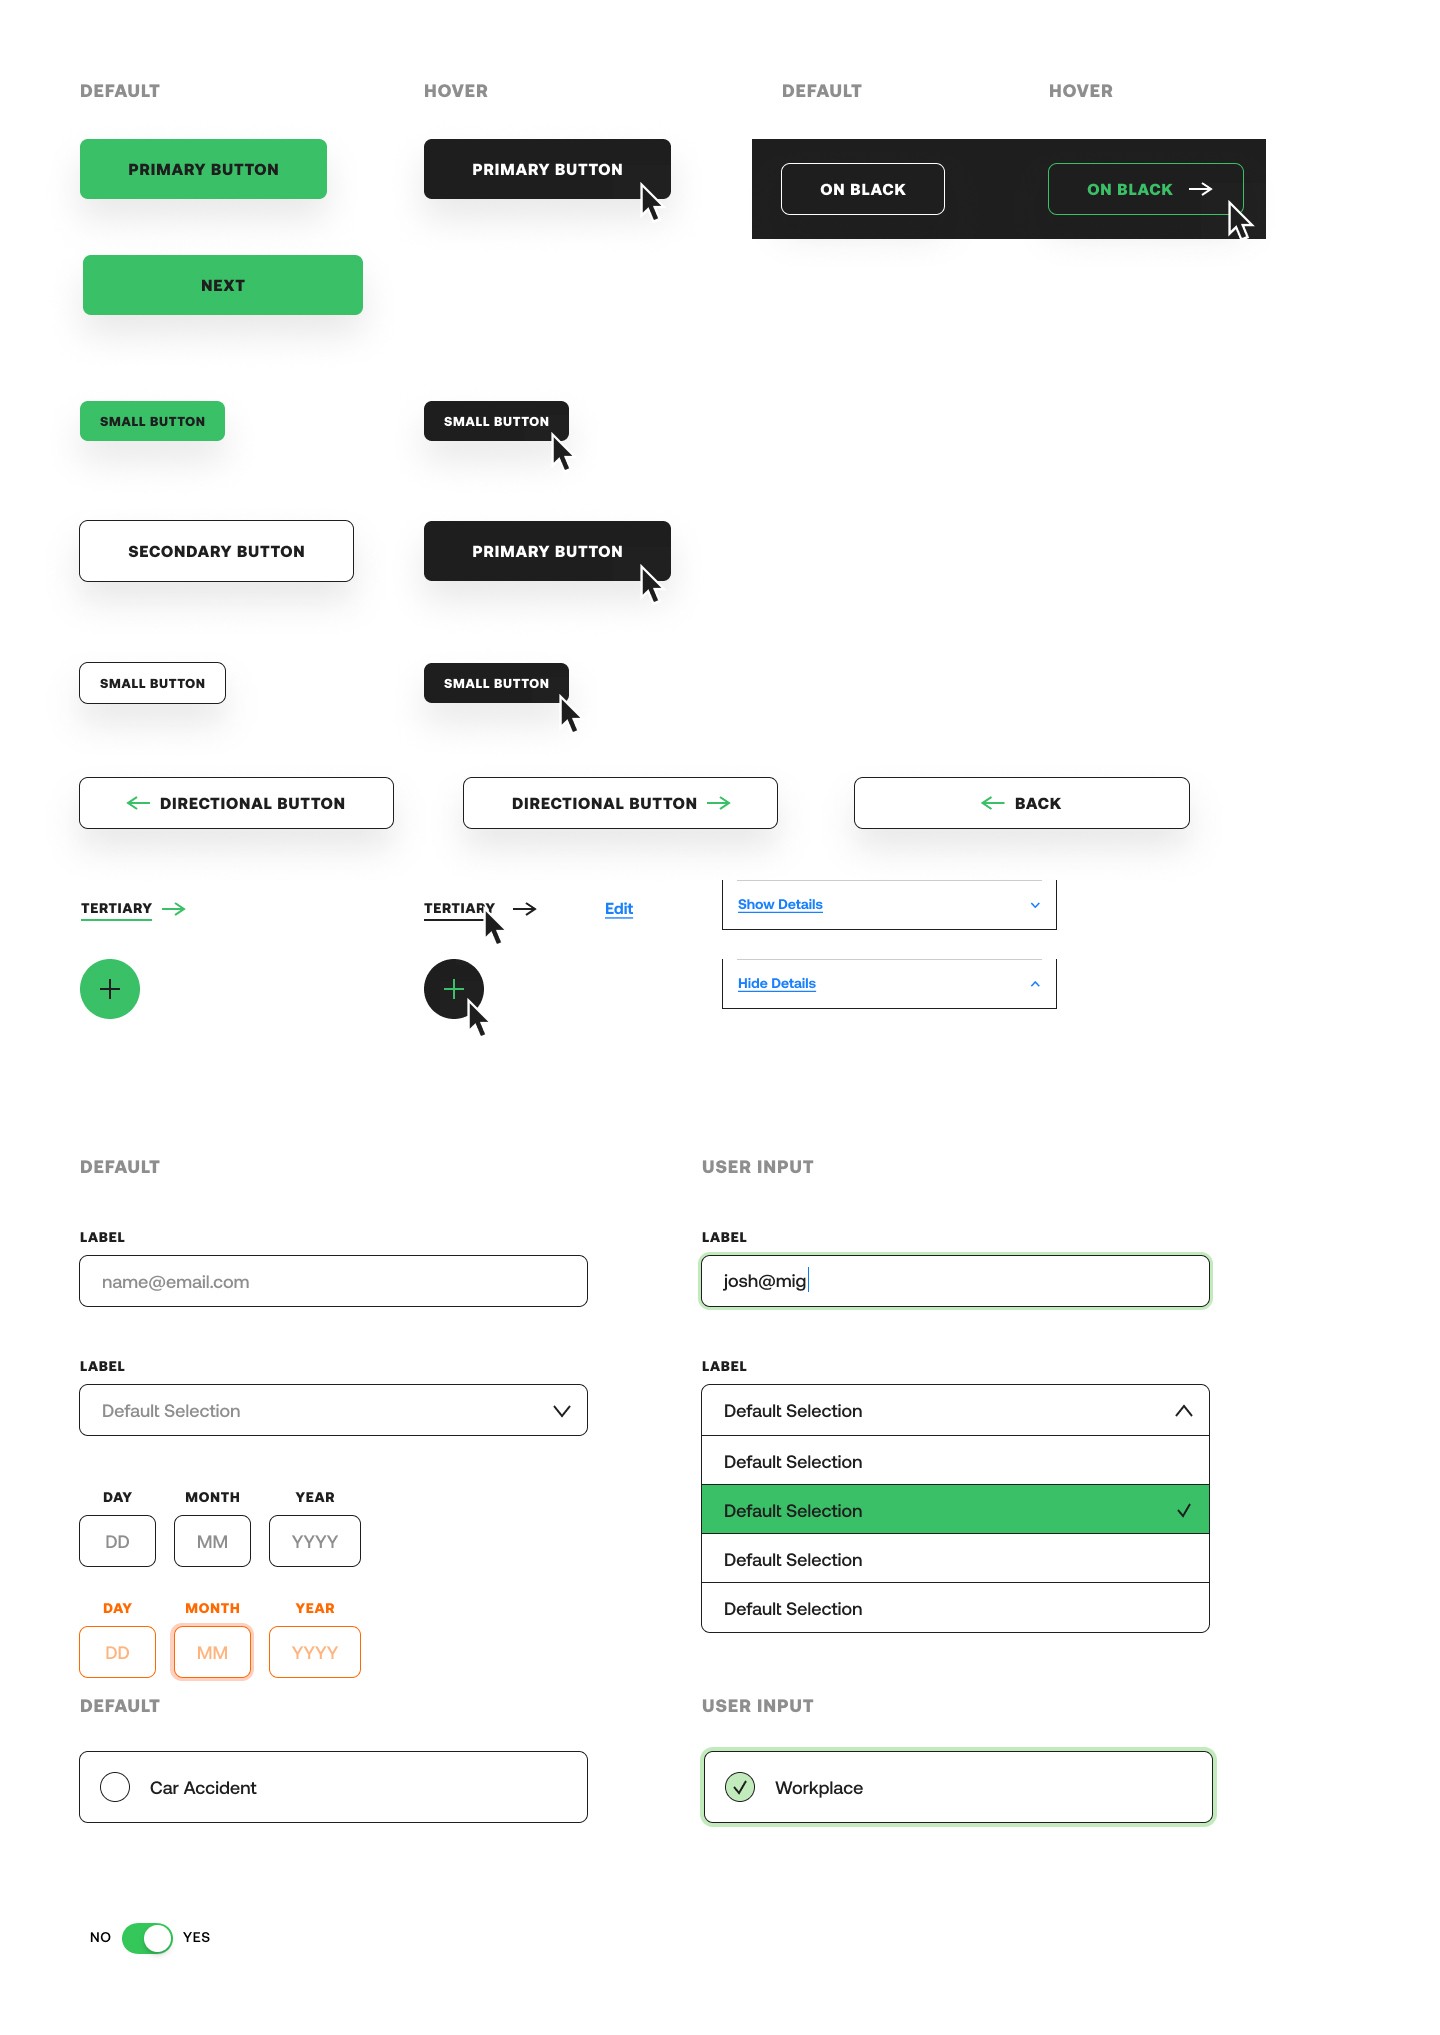Click the black circular plus button

coord(454,989)
